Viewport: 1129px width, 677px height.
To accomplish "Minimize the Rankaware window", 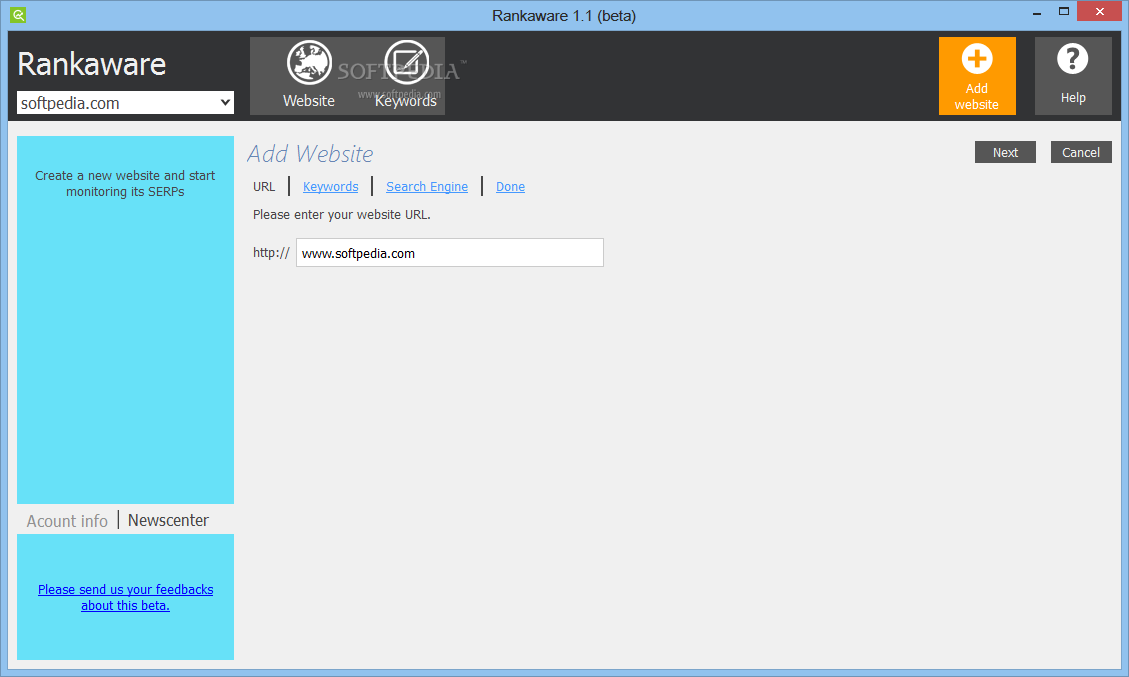I will point(1037,13).
